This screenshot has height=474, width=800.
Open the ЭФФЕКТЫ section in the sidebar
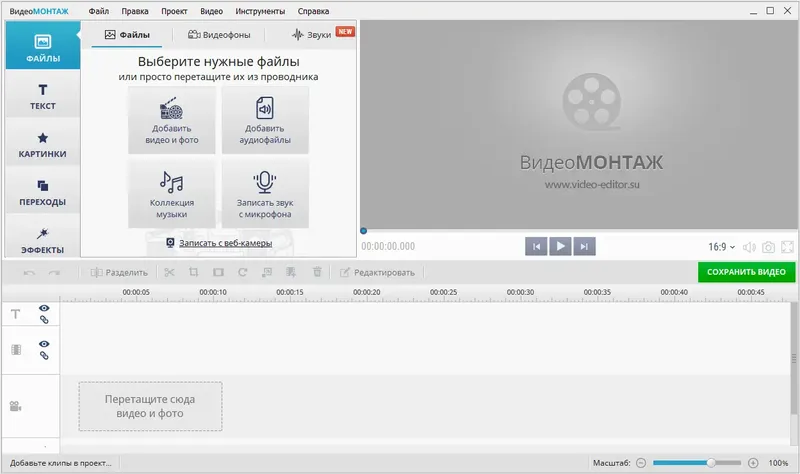(x=43, y=240)
